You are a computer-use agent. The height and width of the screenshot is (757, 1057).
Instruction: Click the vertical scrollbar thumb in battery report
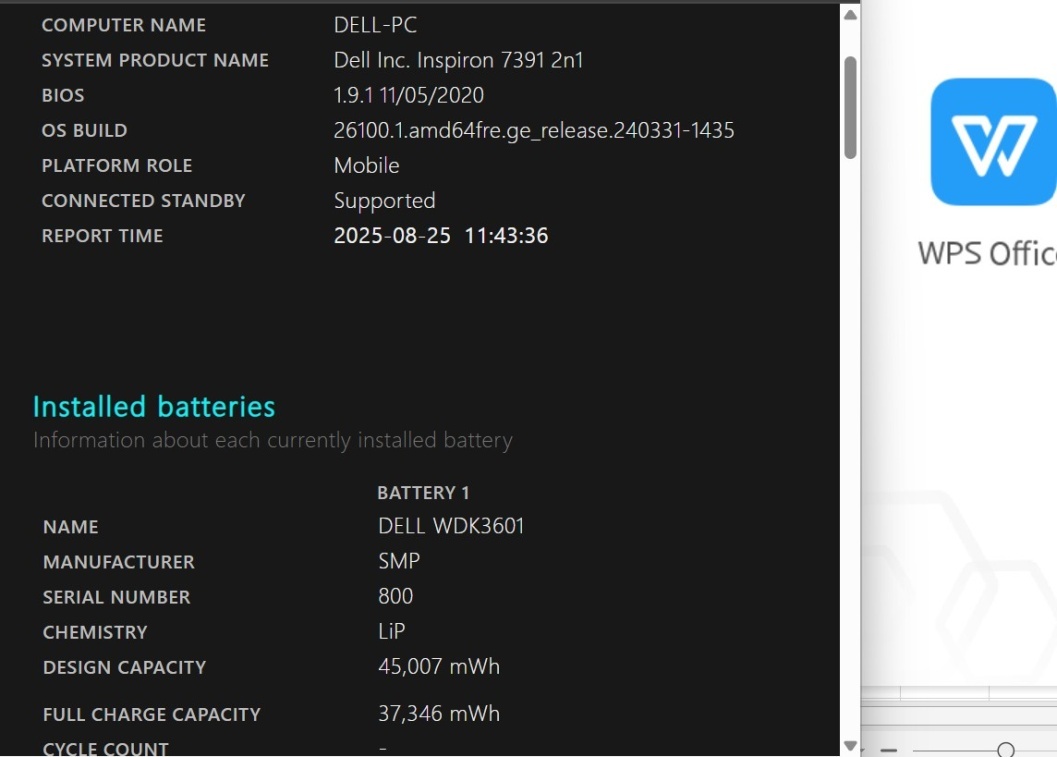(x=851, y=108)
